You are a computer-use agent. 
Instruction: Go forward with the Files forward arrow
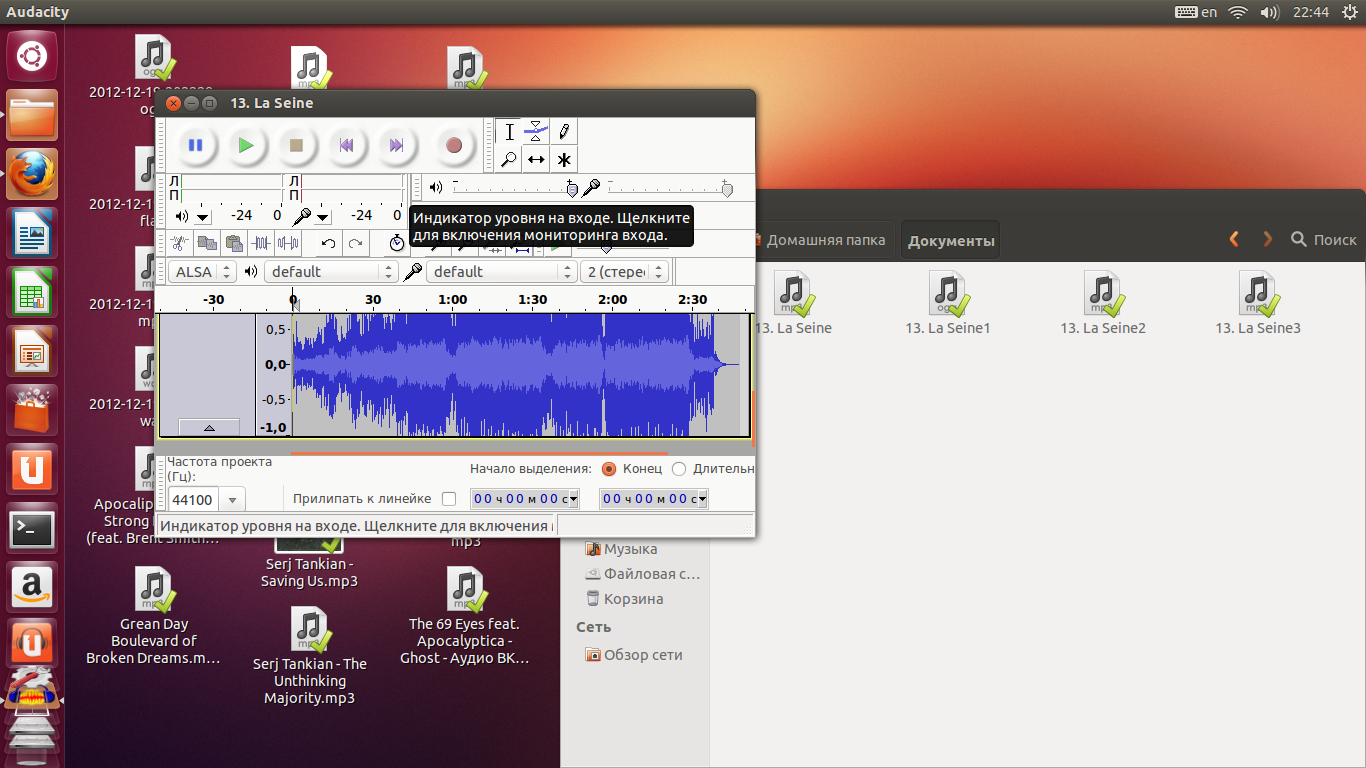click(1268, 239)
